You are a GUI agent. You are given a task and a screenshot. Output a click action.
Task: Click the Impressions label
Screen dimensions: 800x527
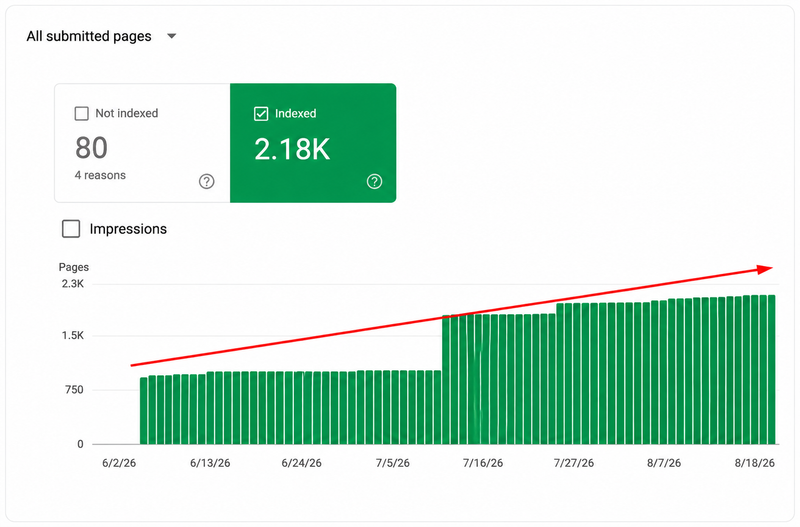128,229
